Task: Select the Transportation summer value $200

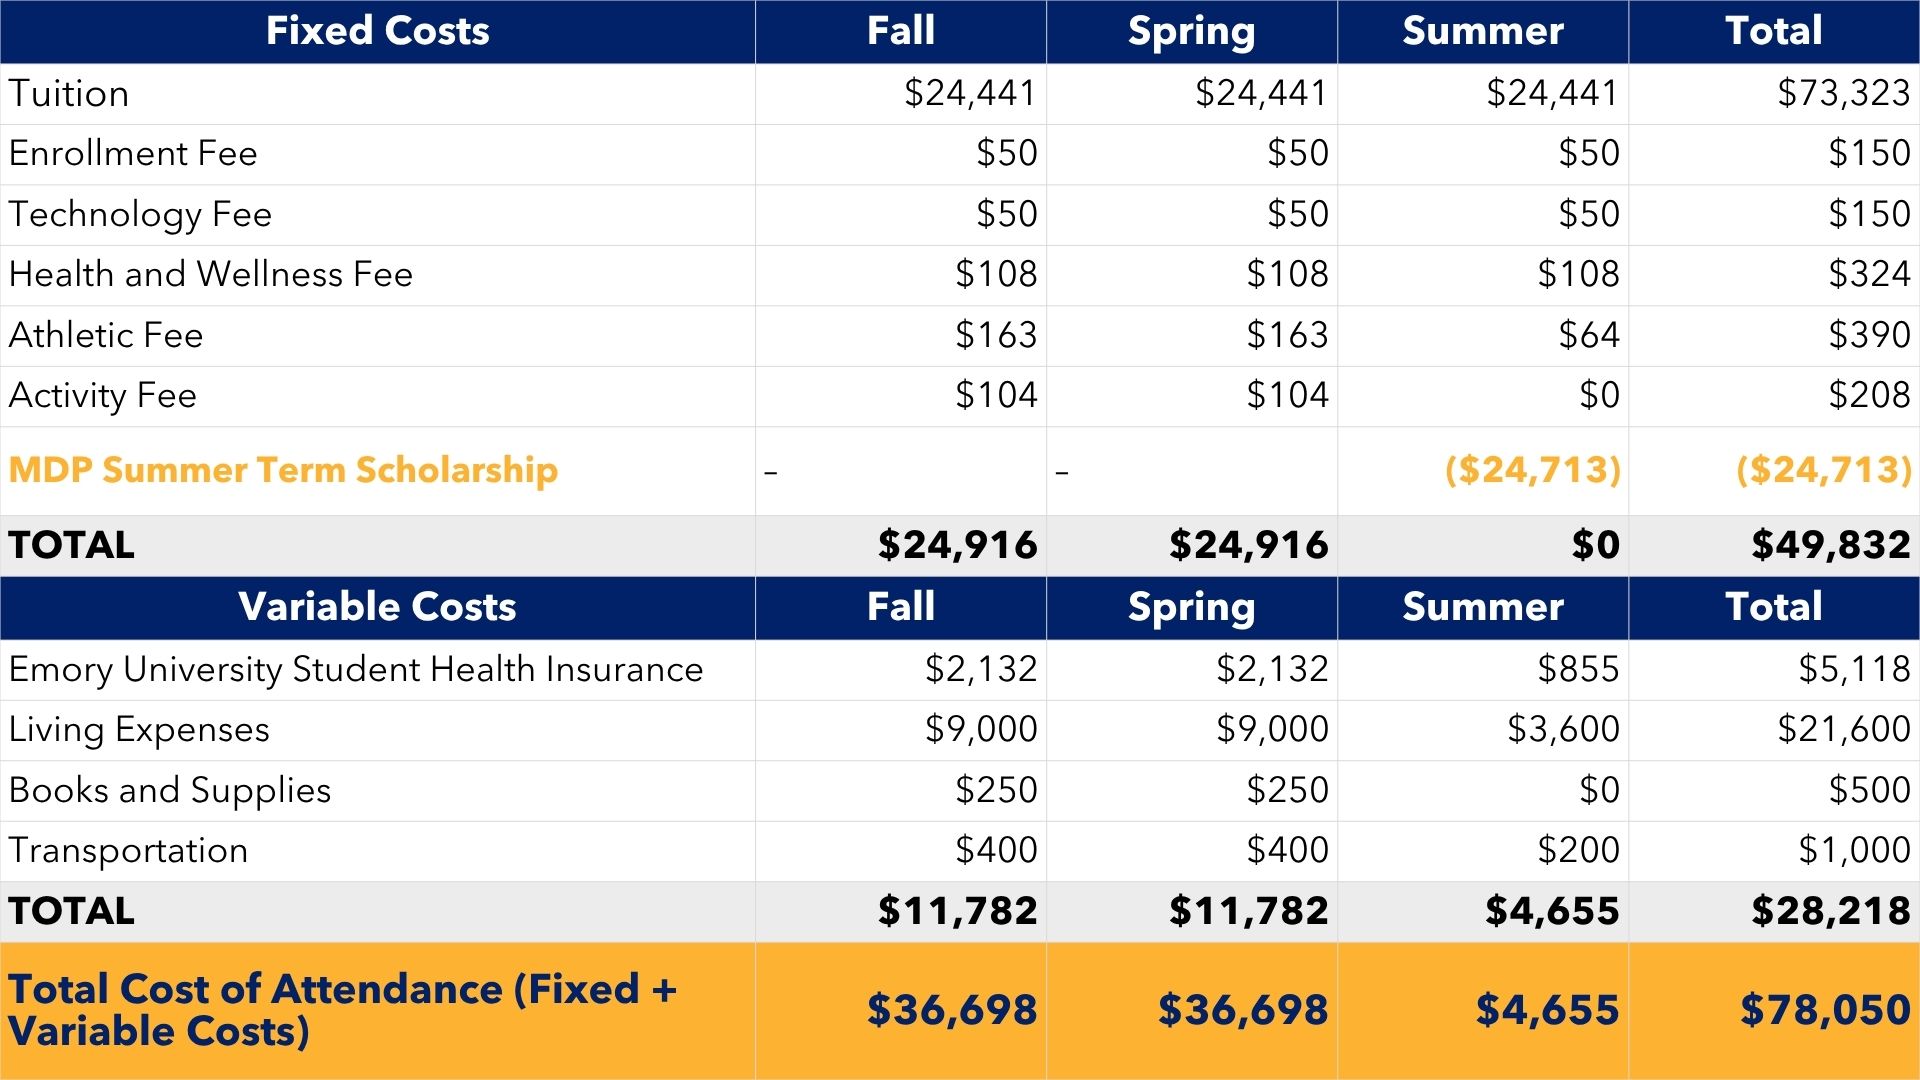Action: pos(1578,850)
